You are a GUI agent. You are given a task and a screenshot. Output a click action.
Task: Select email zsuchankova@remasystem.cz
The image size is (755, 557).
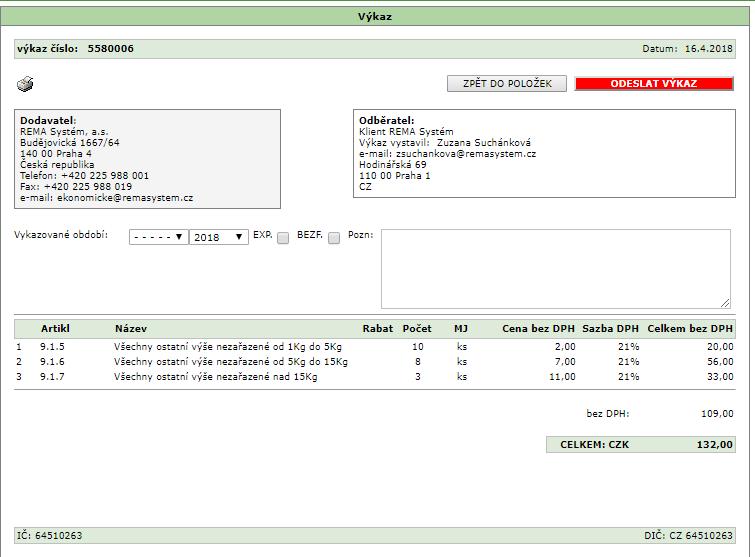(466, 154)
